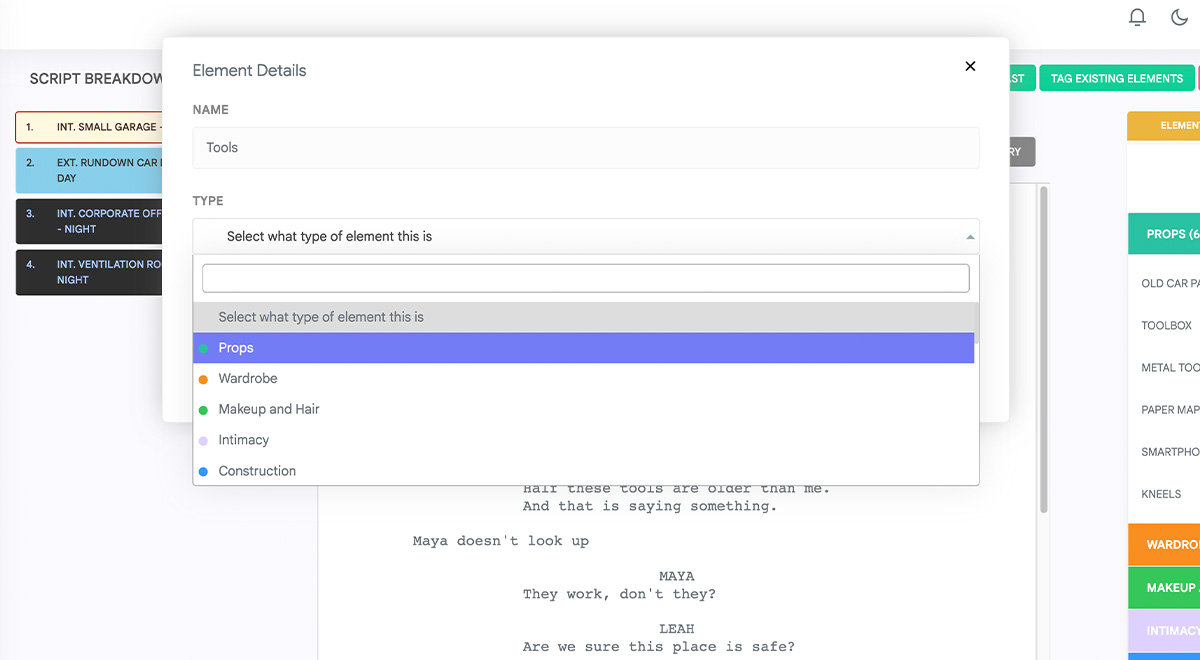1200x660 pixels.
Task: Toggle dark mode moon icon
Action: (x=1179, y=17)
